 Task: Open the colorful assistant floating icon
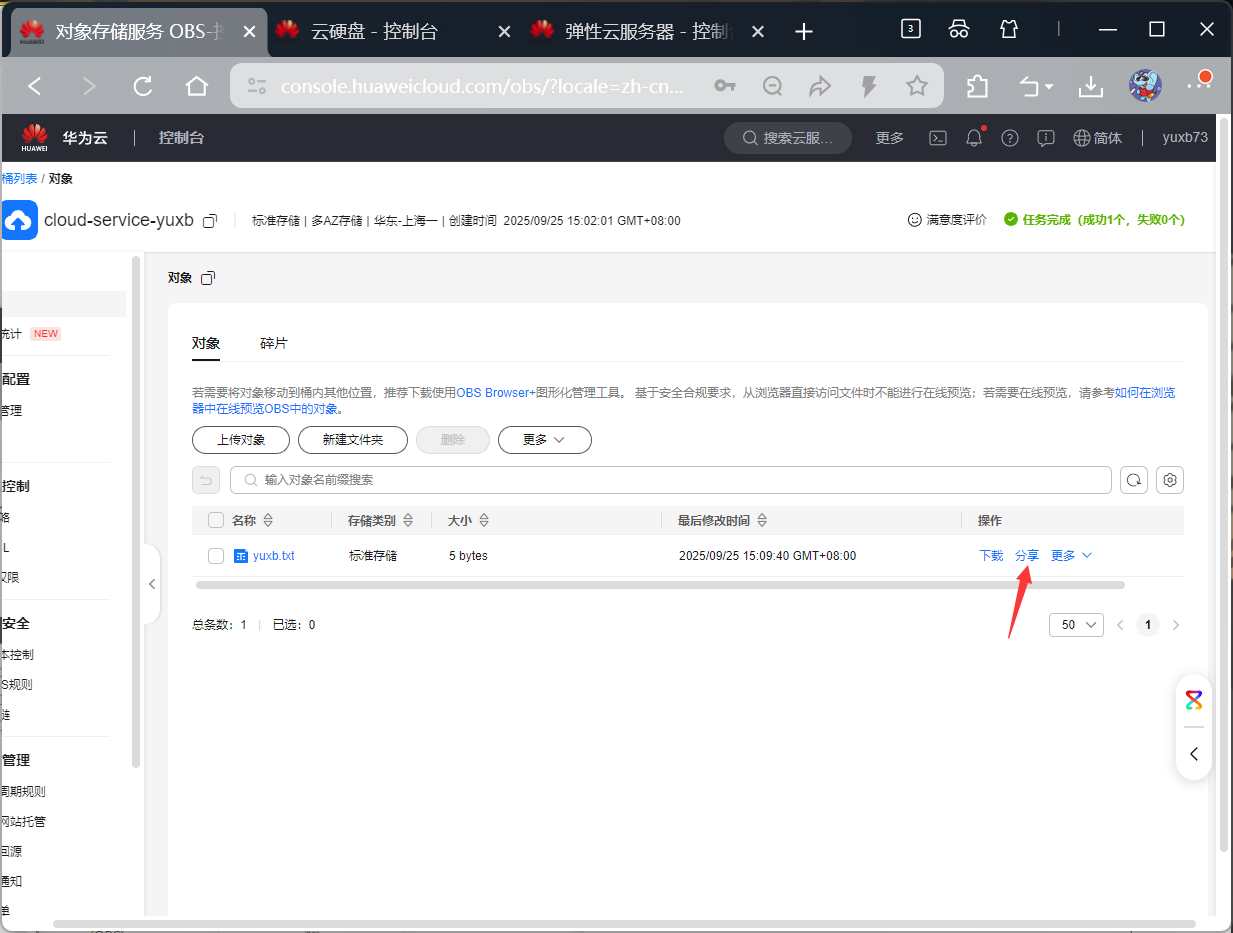tap(1194, 700)
